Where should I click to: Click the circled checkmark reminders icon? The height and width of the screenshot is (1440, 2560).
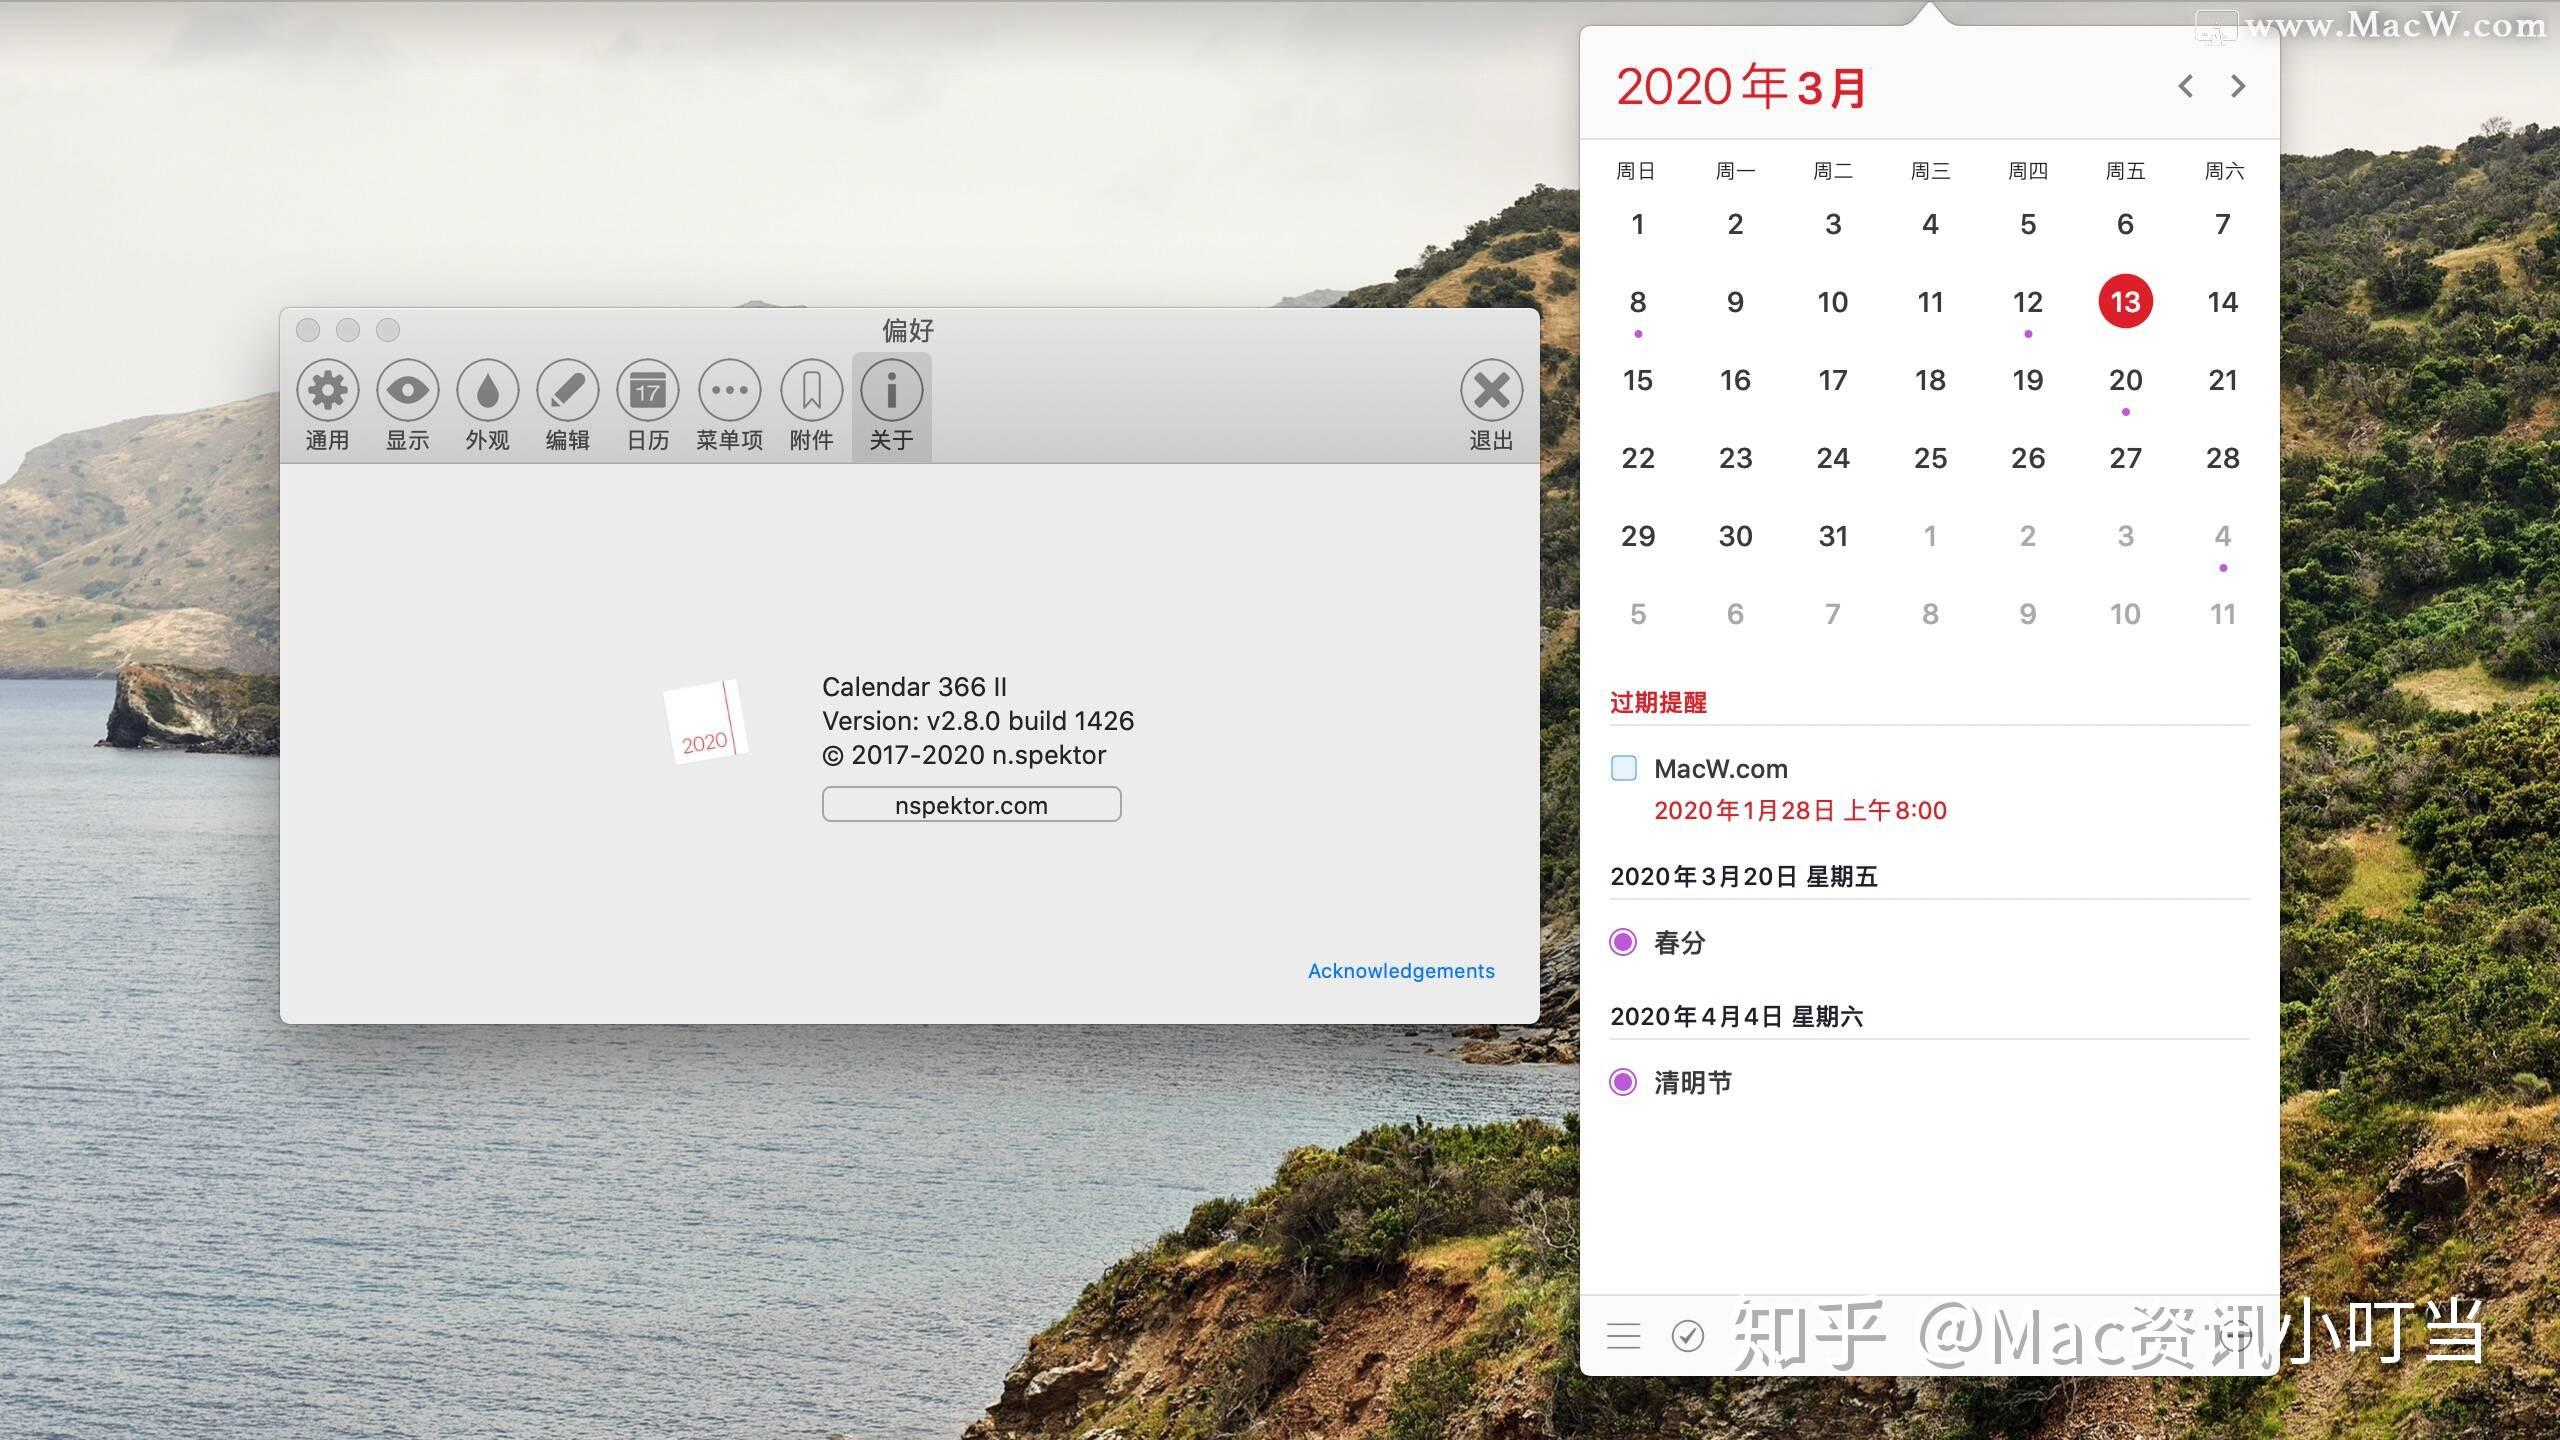click(1690, 1336)
